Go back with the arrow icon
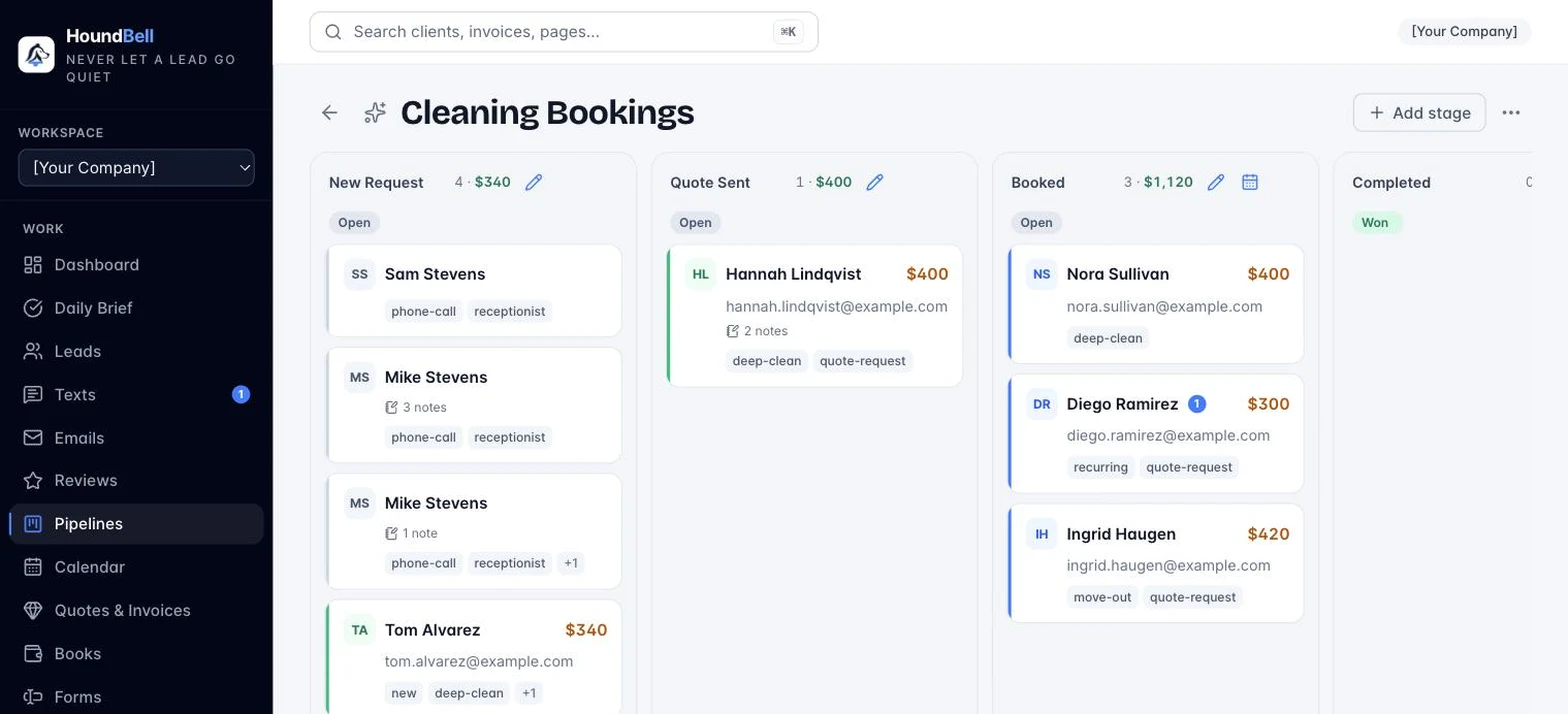 [x=330, y=113]
